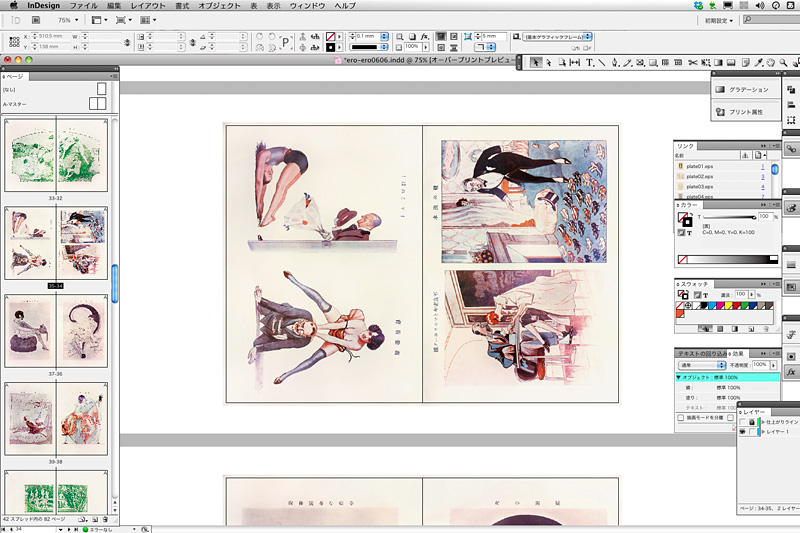Toggle fill/stroke selector in Color panel
Image resolution: width=800 pixels, height=533 pixels.
tap(684, 219)
